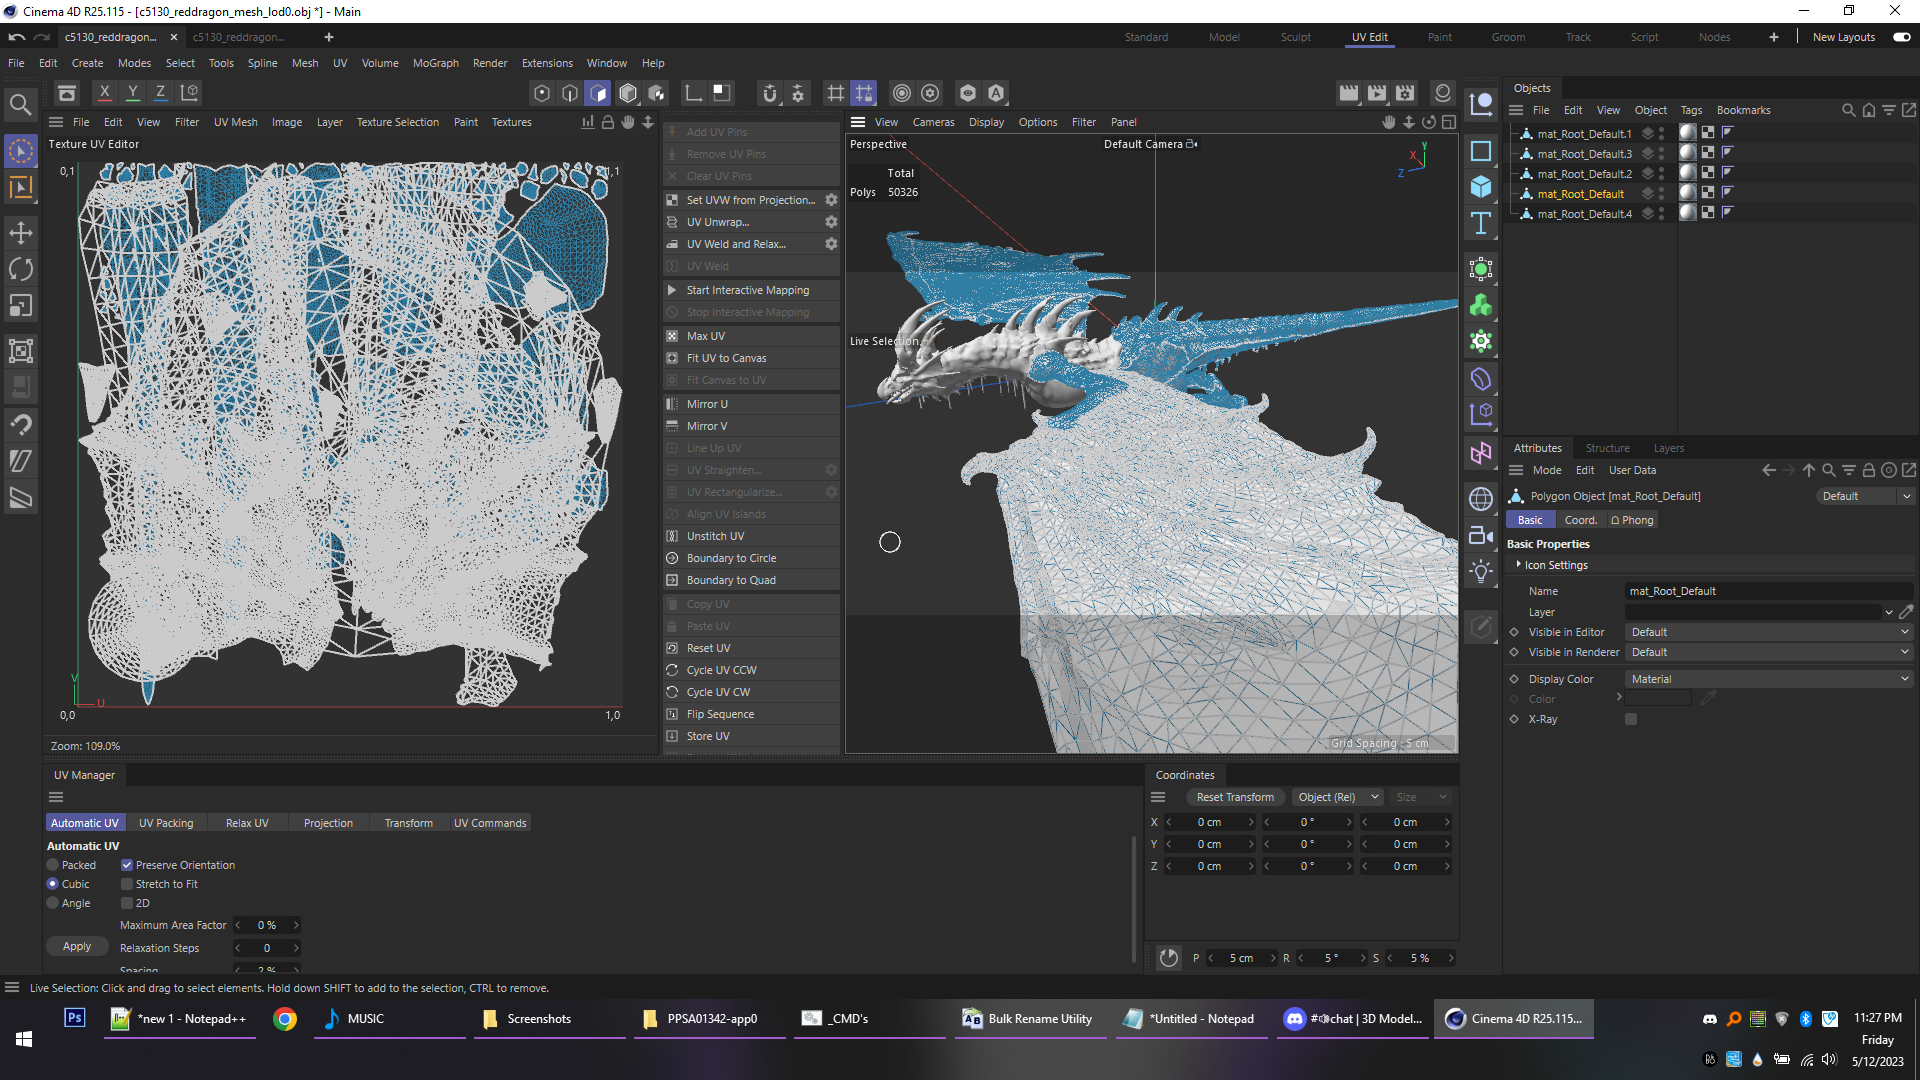Click the Render View clapperboard icon
1920x1080 pixels.
click(1349, 93)
